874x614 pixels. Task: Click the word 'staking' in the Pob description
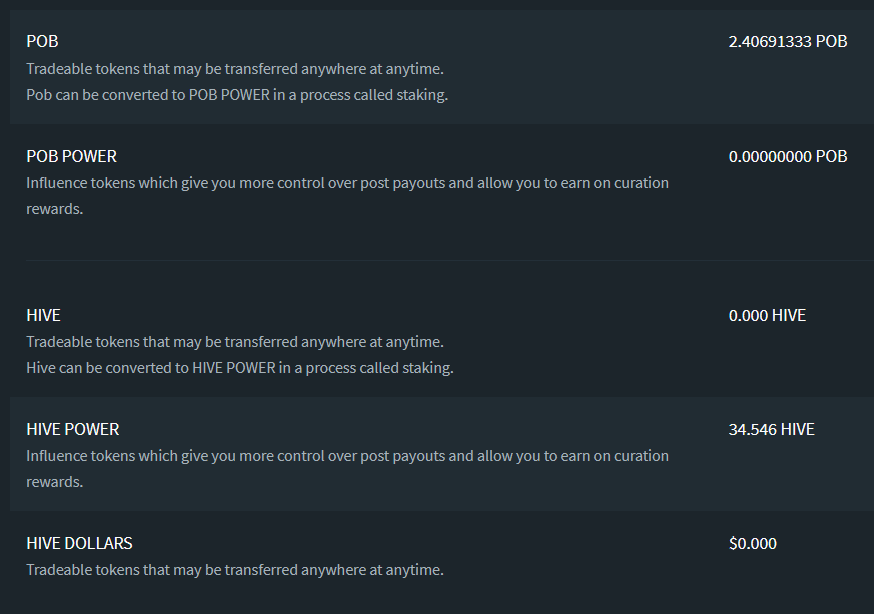[421, 95]
